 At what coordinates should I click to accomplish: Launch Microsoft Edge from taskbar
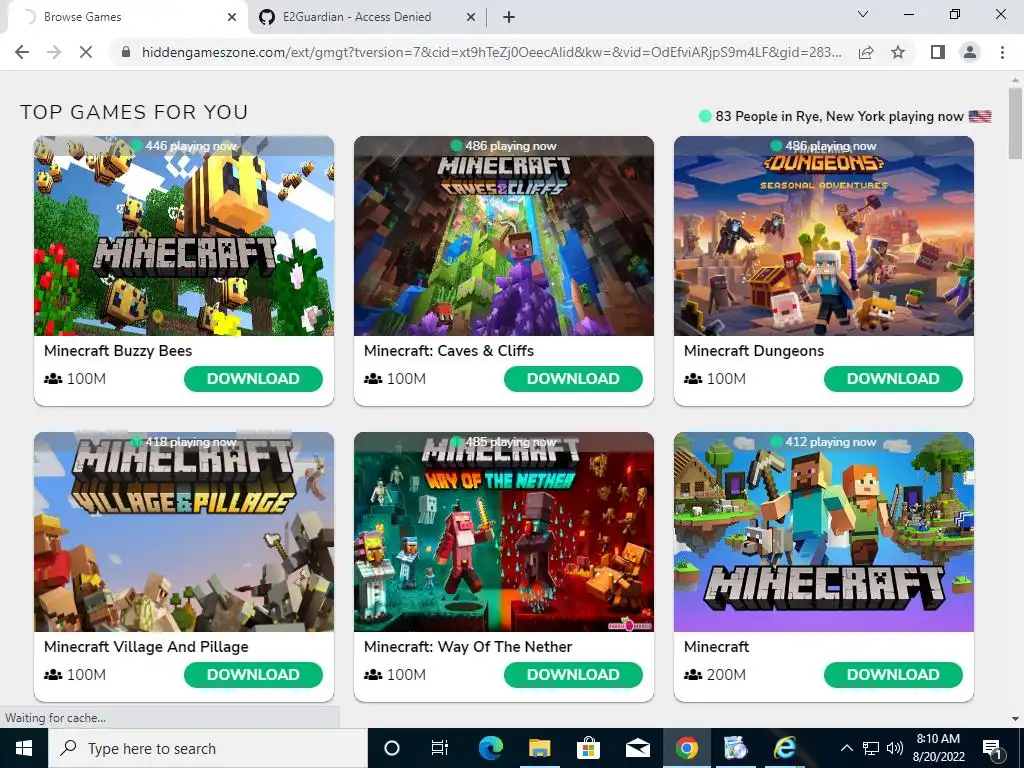491,748
